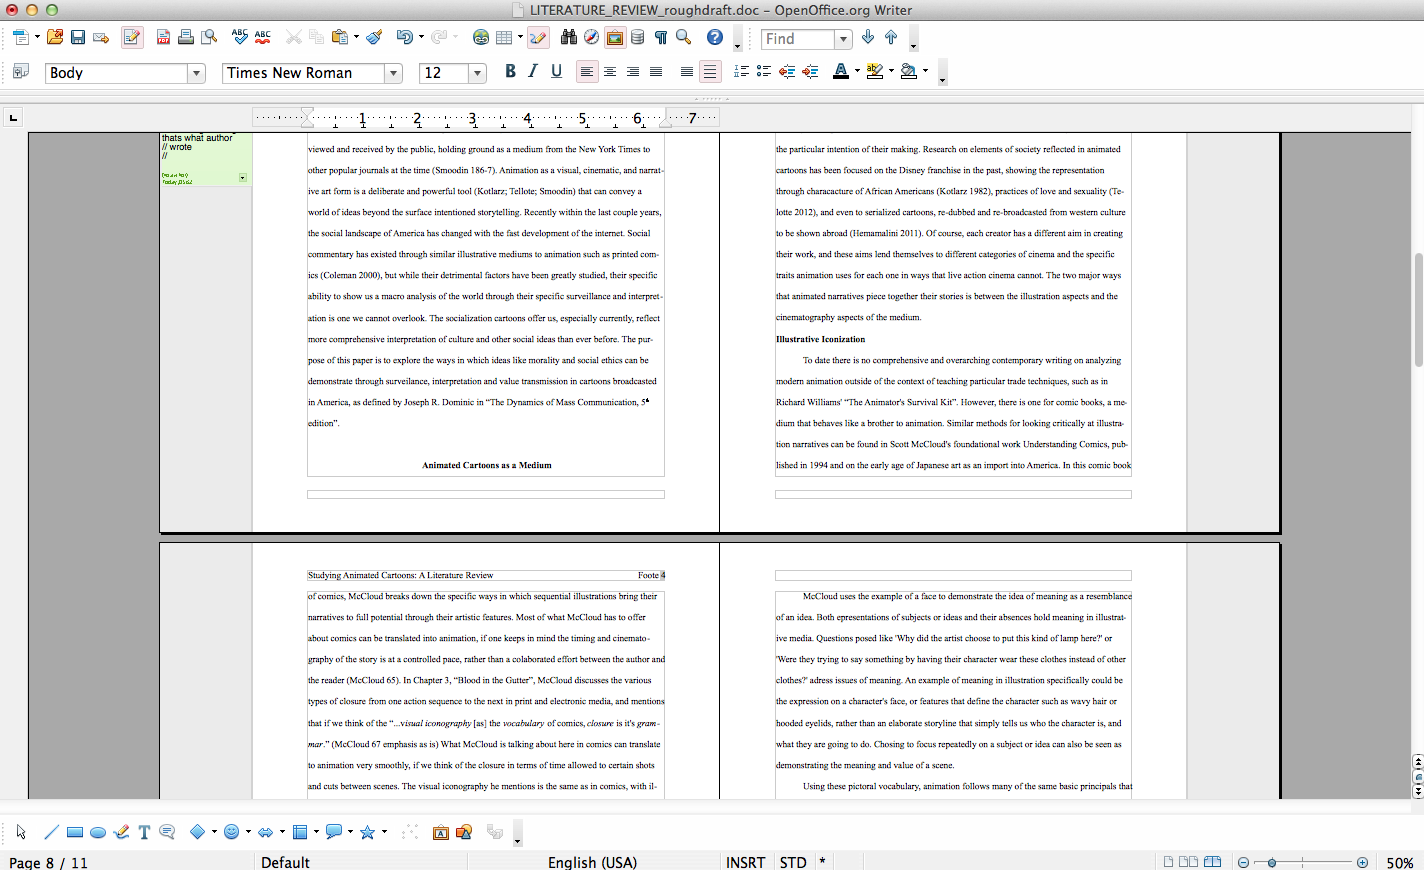Open Font Name dropdown for Times New Roman
The height and width of the screenshot is (870, 1424).
(x=394, y=73)
